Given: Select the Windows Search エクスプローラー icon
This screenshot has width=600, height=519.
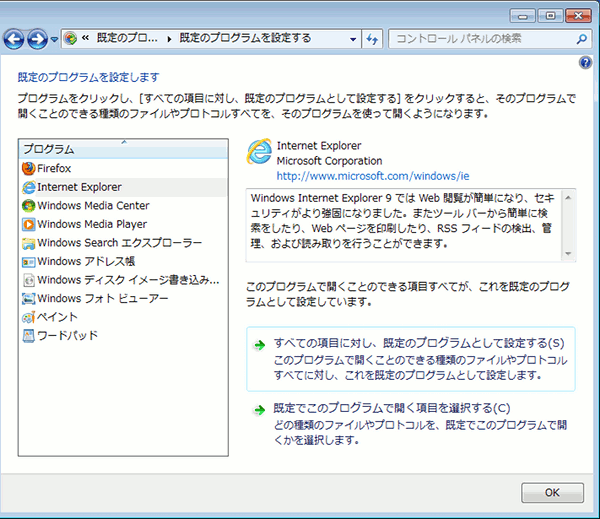Looking at the screenshot, I should tap(28, 243).
